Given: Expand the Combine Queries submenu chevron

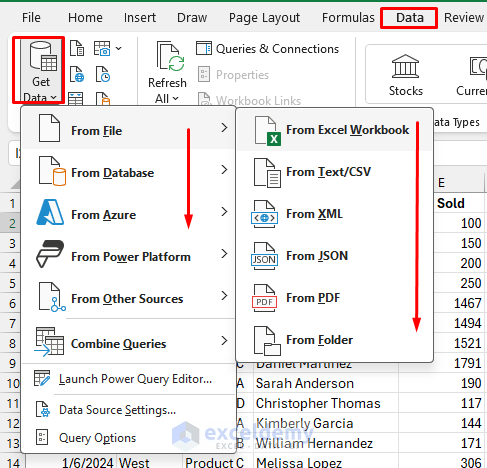Looking at the screenshot, I should pos(224,341).
